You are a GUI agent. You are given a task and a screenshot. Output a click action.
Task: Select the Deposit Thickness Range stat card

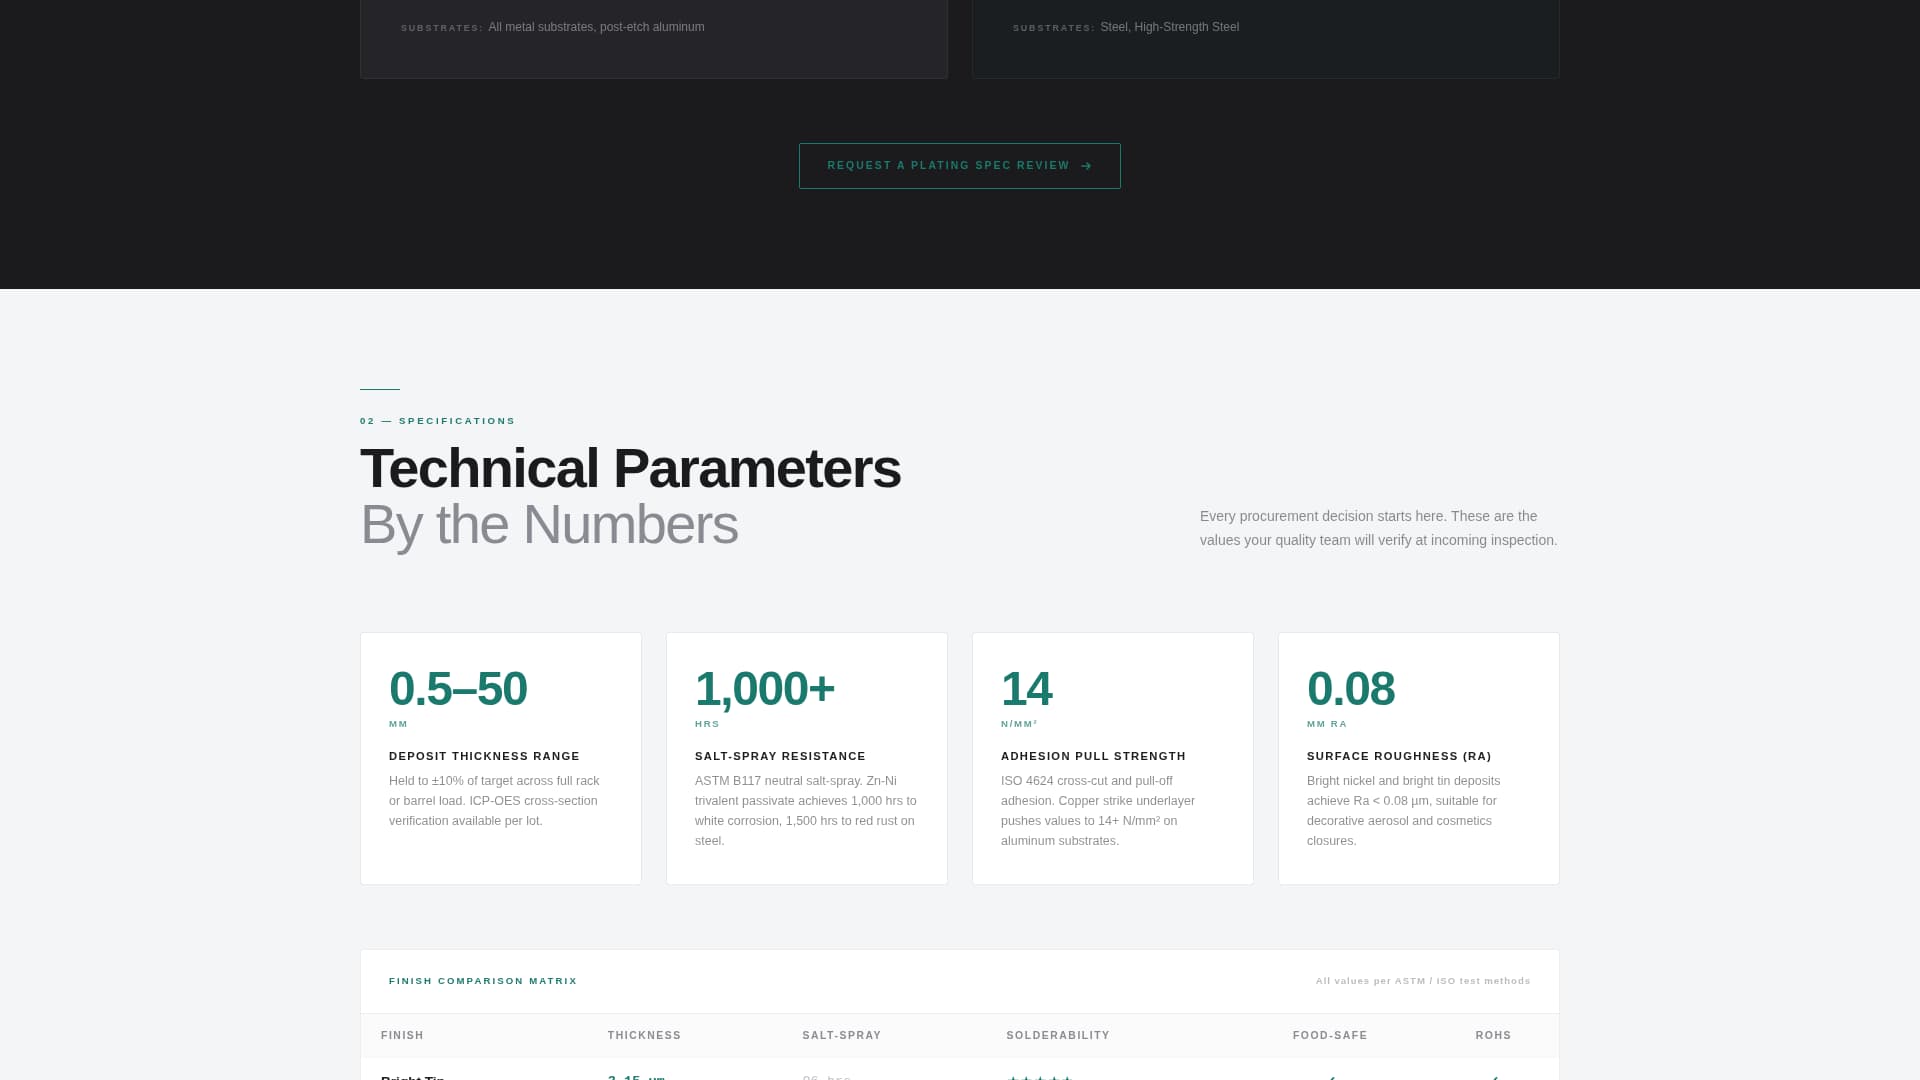point(500,758)
